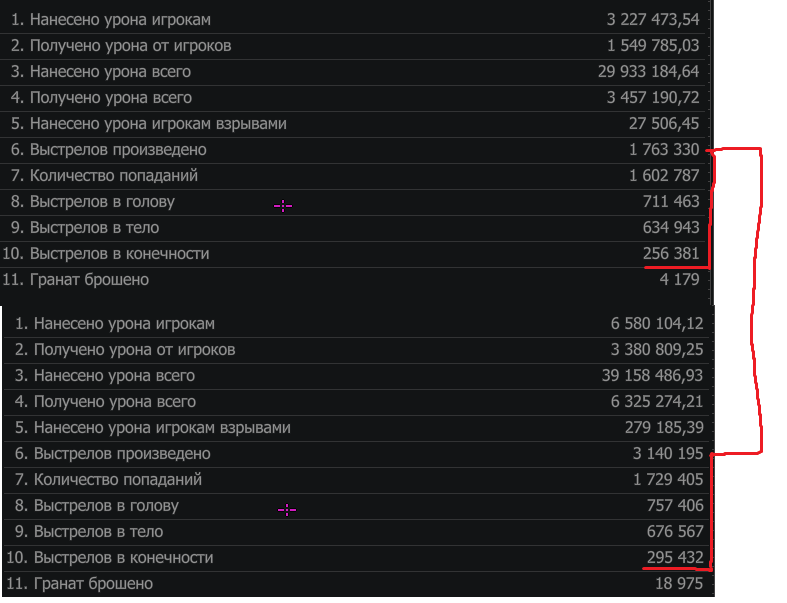Click the explosion damage value 27 506,45
This screenshot has width=787, height=603.
coord(664,124)
